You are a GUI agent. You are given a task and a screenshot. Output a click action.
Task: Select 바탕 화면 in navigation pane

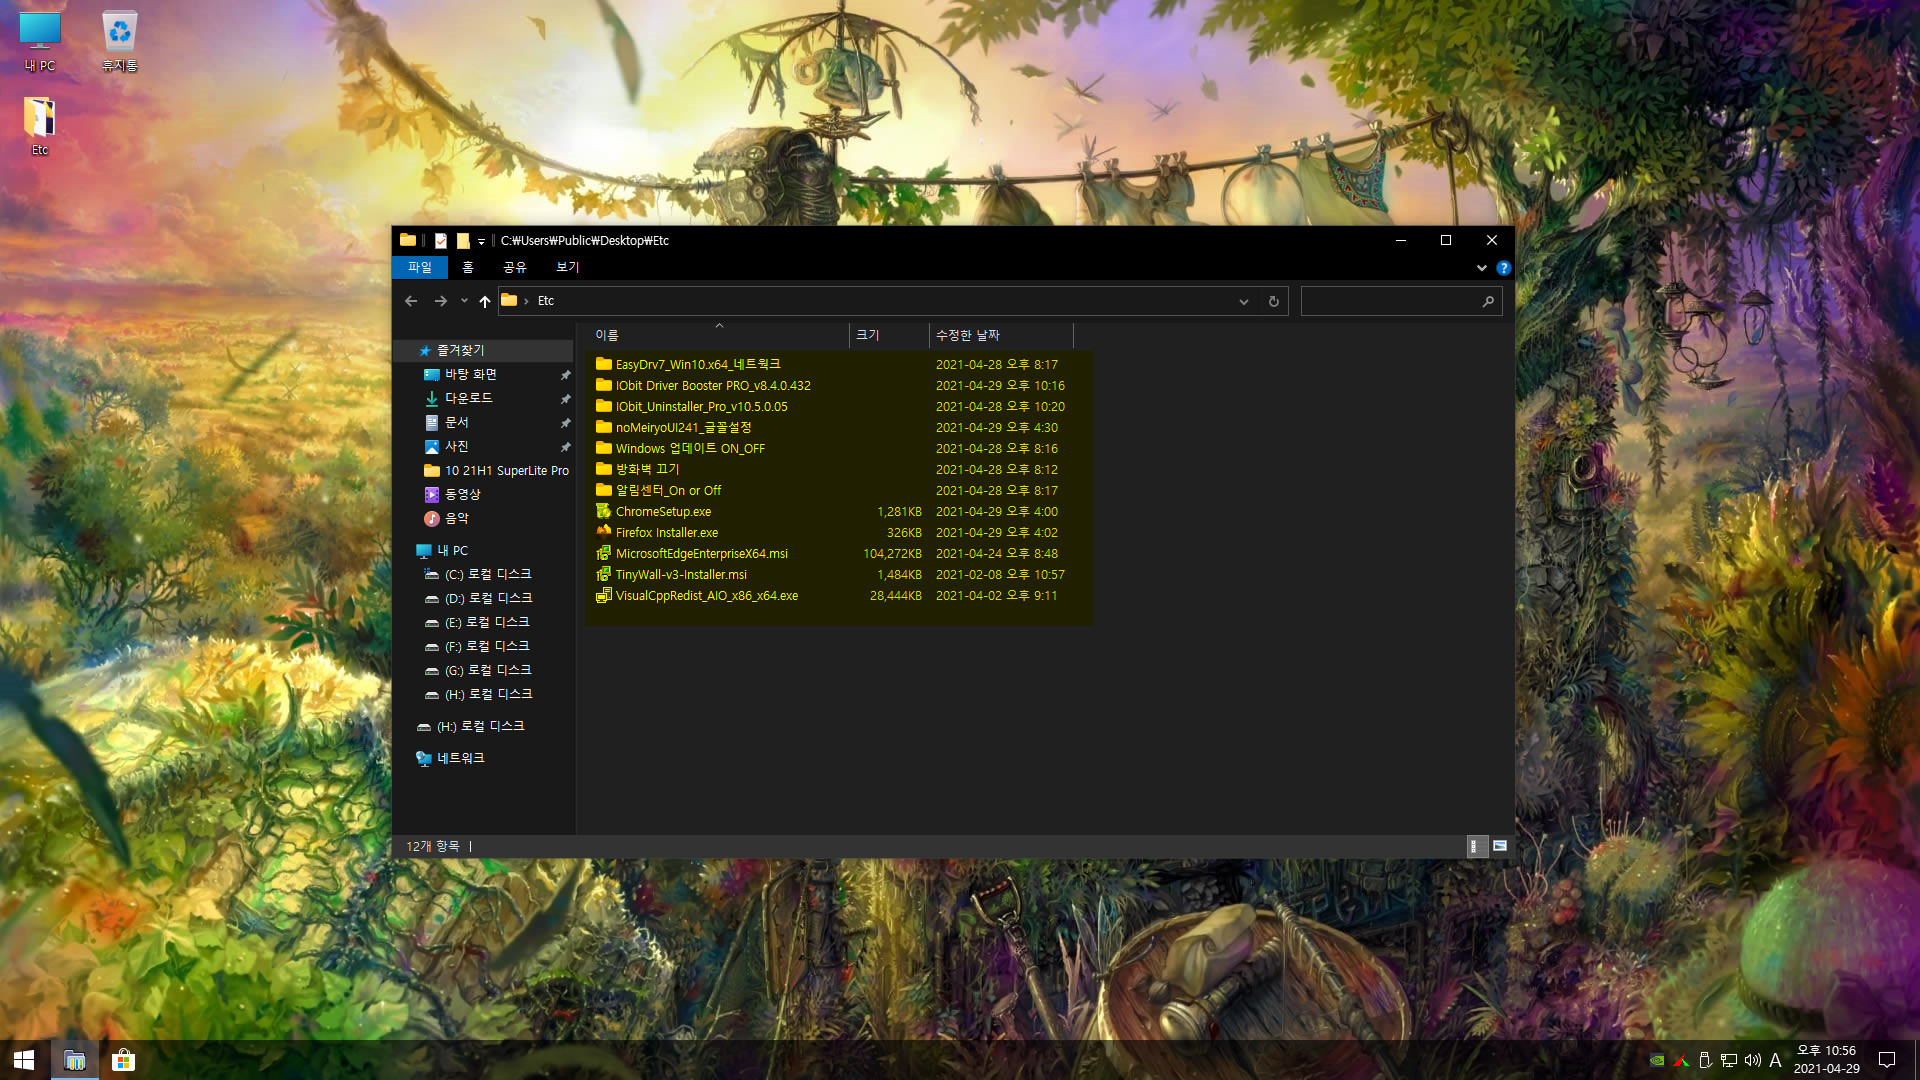point(471,374)
